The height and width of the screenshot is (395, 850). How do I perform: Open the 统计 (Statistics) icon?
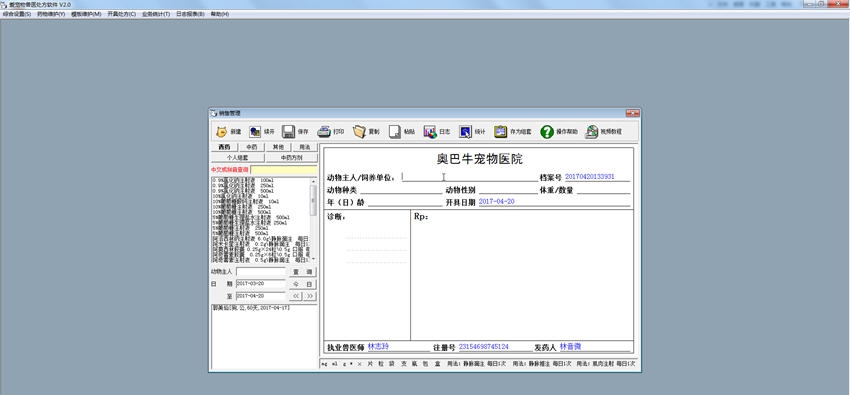[x=465, y=132]
